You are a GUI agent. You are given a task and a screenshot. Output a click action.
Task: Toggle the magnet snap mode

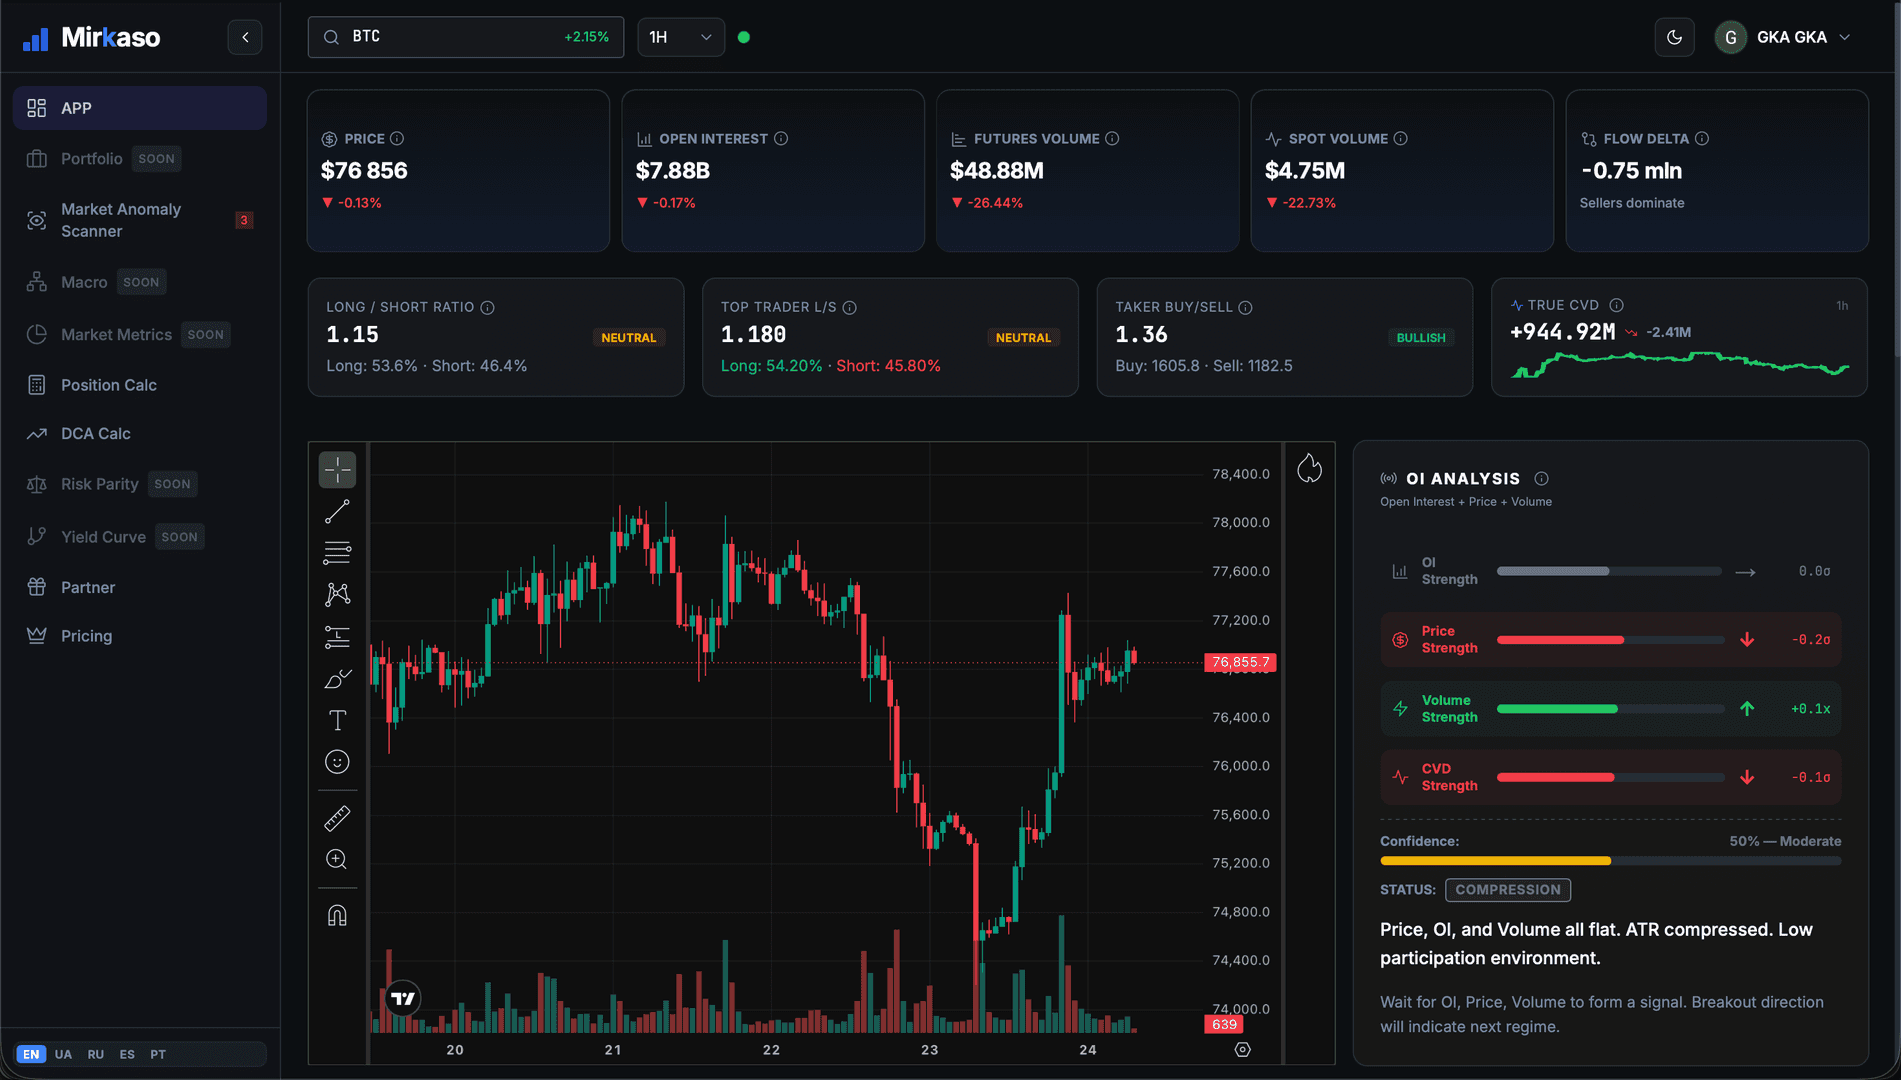point(337,915)
